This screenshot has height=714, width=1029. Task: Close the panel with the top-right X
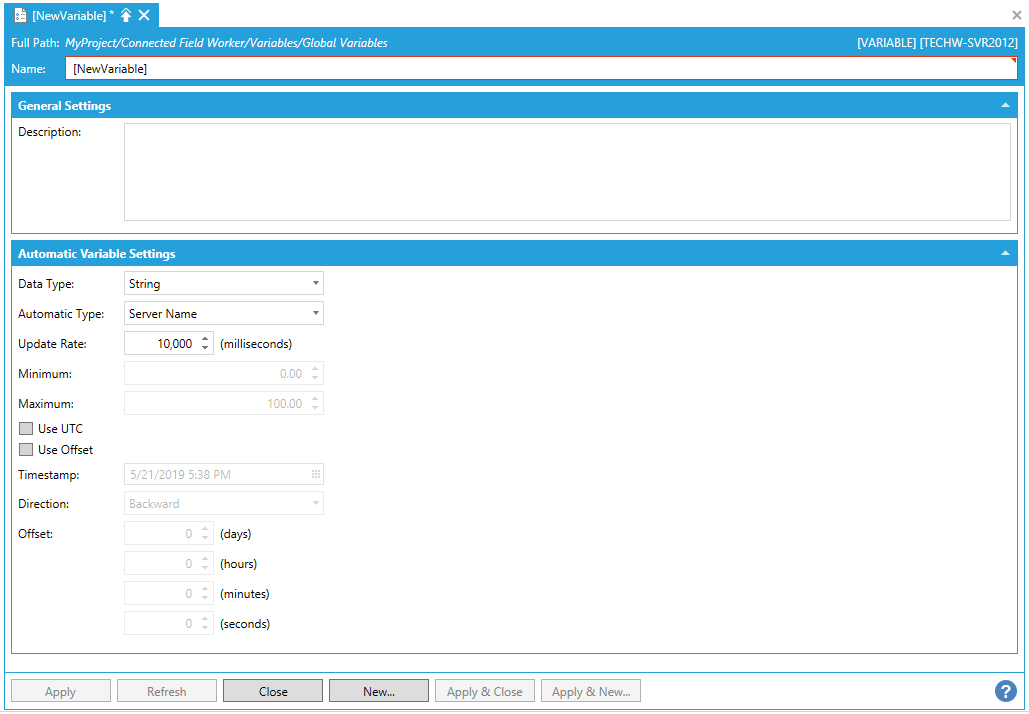1017,15
